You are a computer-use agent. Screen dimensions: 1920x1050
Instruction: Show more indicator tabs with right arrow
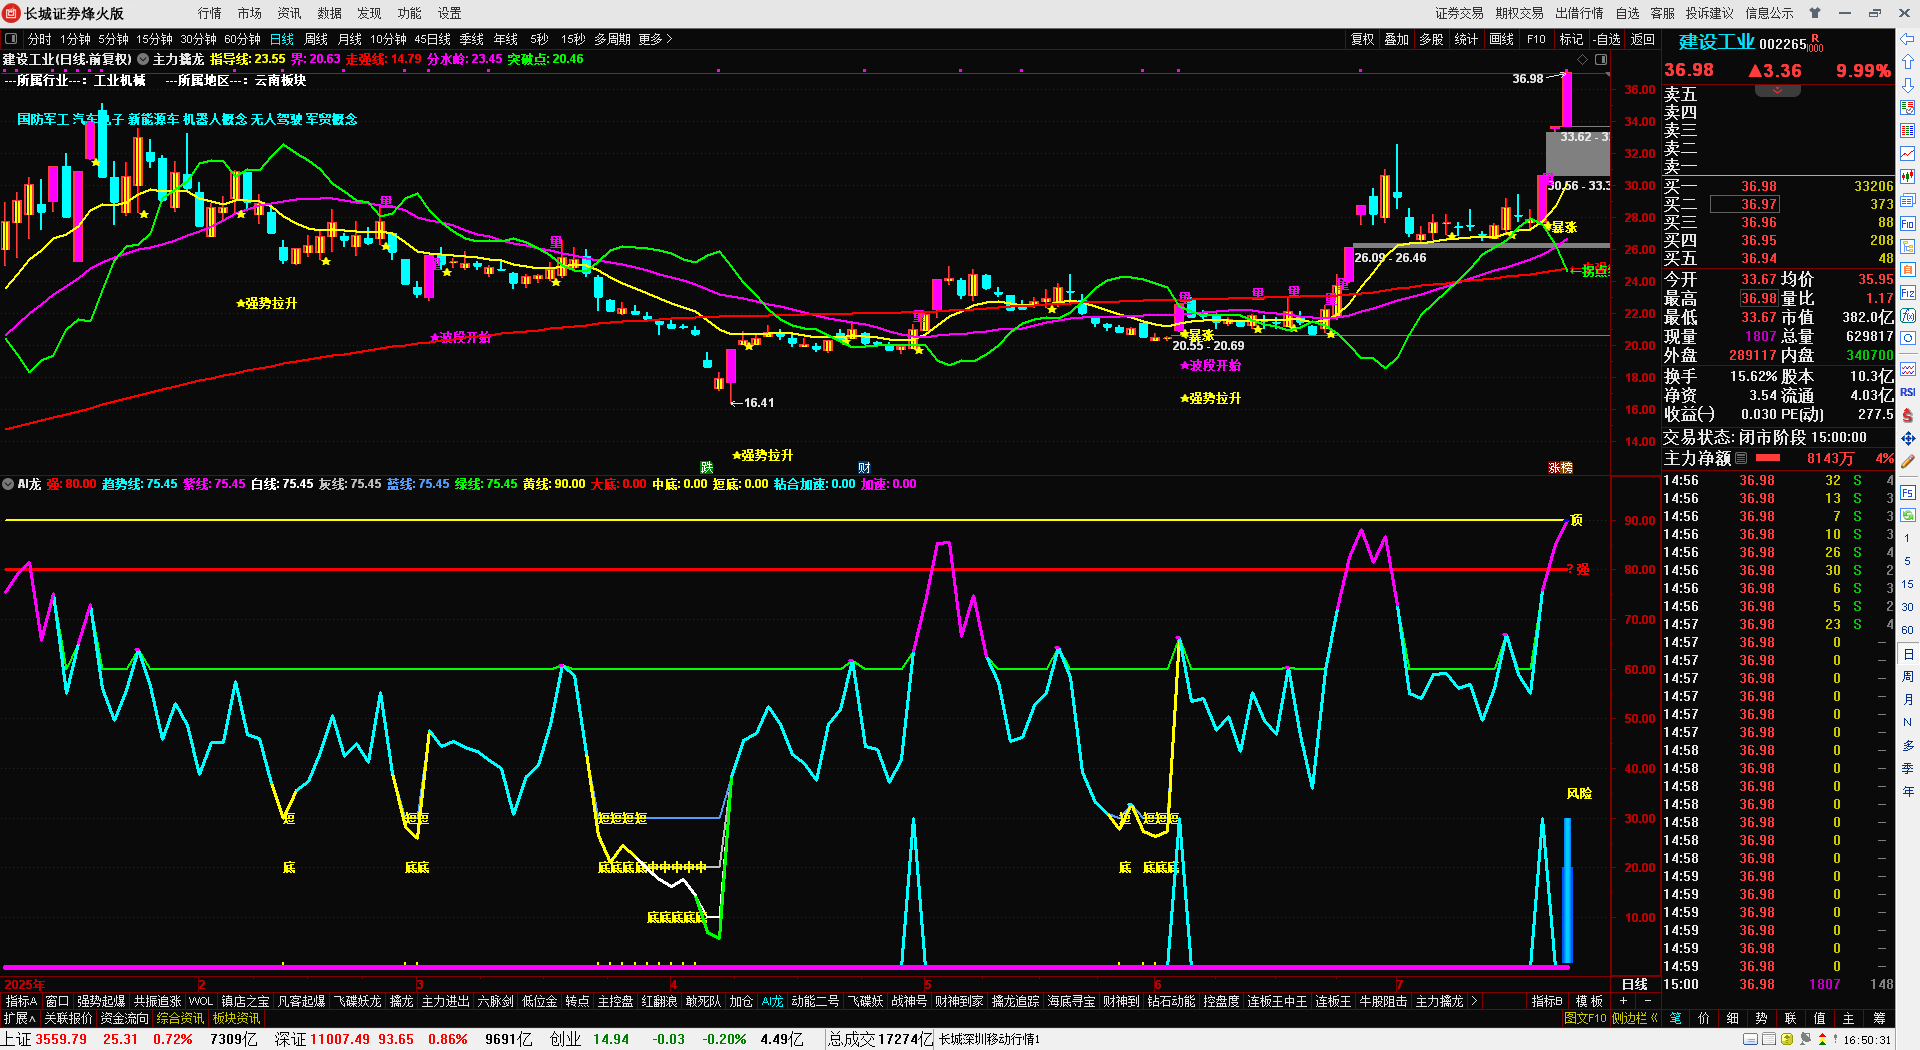click(1474, 1001)
